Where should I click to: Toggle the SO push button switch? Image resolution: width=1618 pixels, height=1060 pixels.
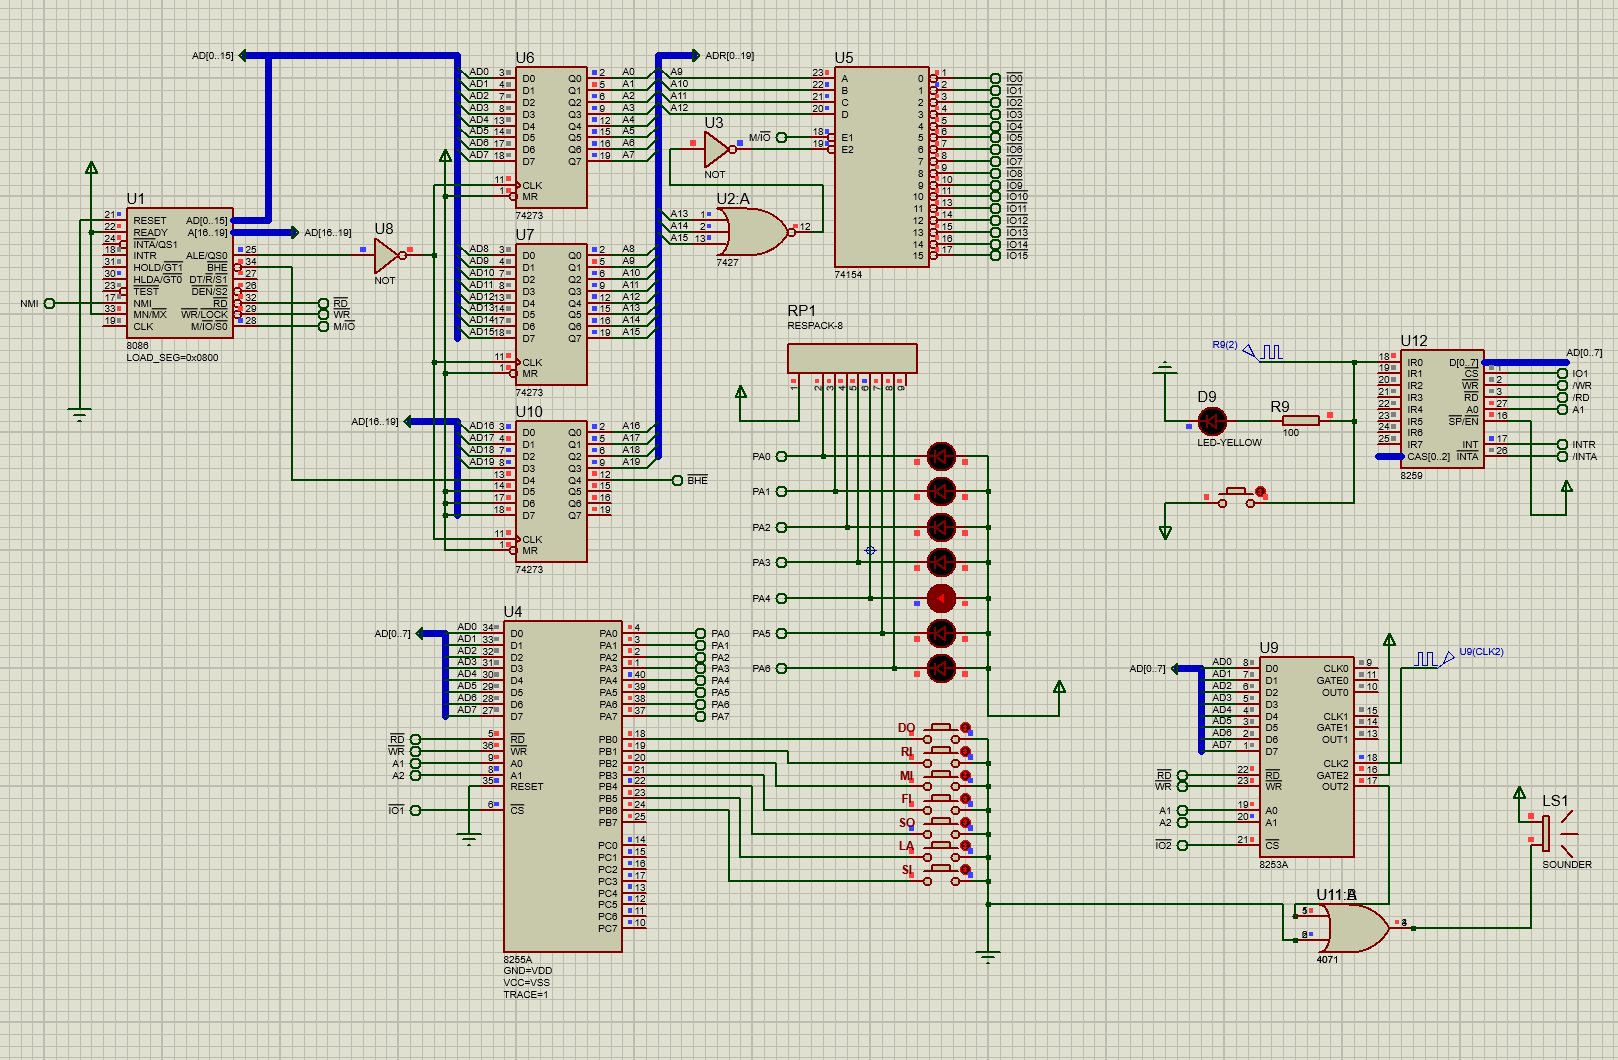[x=941, y=827]
